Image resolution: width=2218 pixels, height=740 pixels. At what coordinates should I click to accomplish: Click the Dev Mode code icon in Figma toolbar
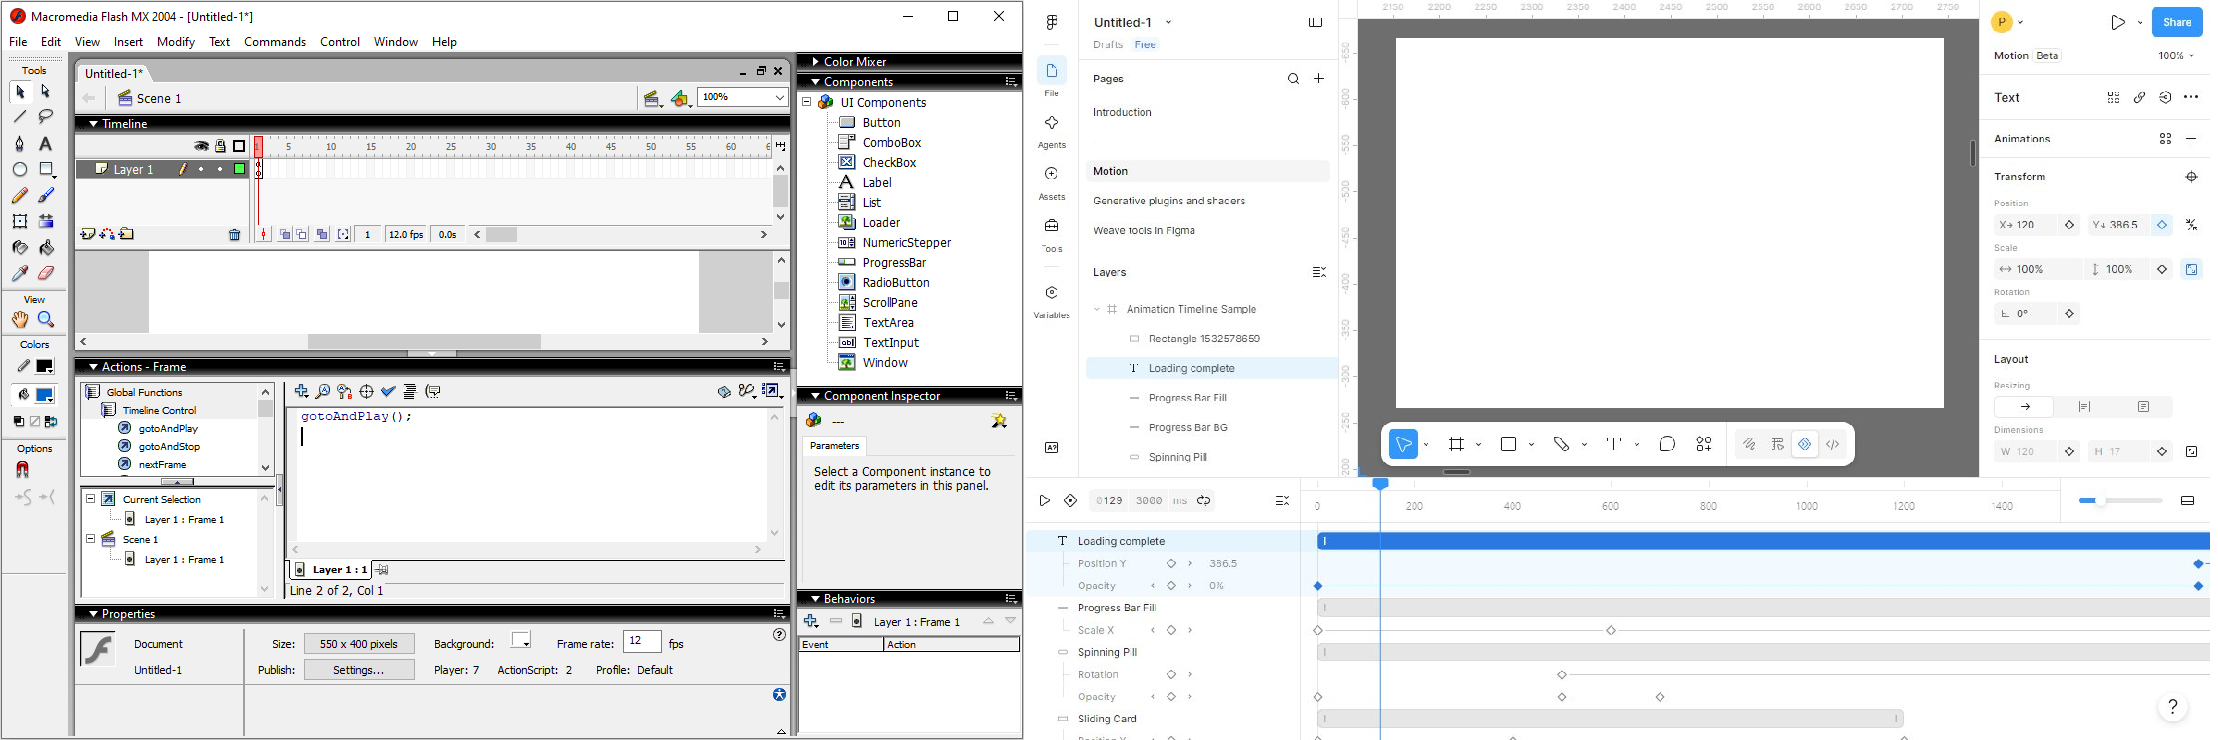click(x=1832, y=445)
